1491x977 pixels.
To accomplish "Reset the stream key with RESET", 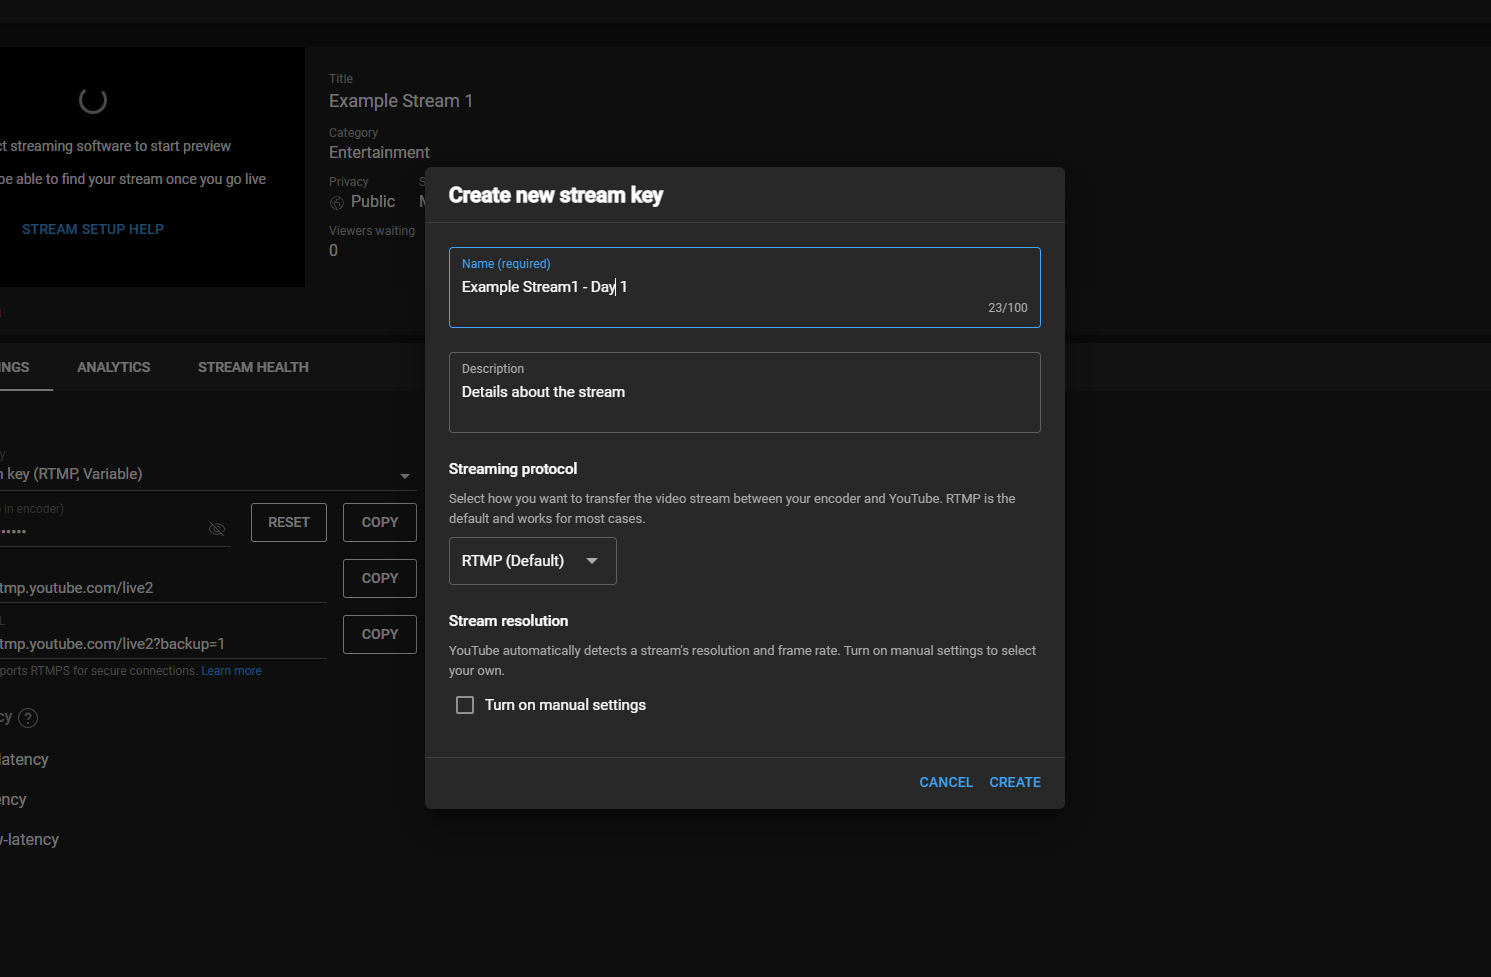I will tap(289, 522).
